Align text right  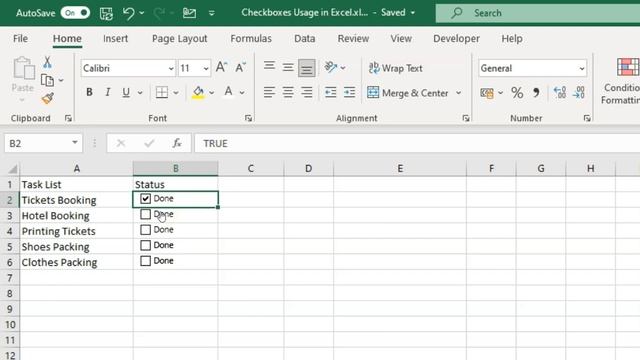coord(307,92)
